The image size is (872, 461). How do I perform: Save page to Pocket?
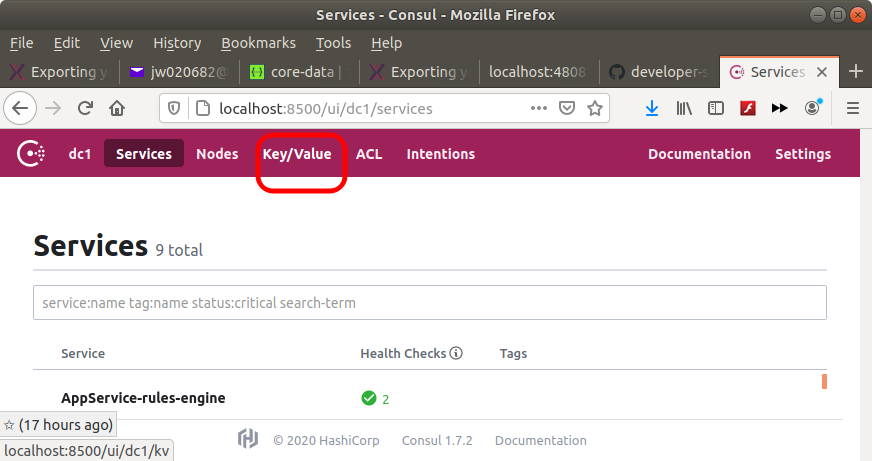567,108
